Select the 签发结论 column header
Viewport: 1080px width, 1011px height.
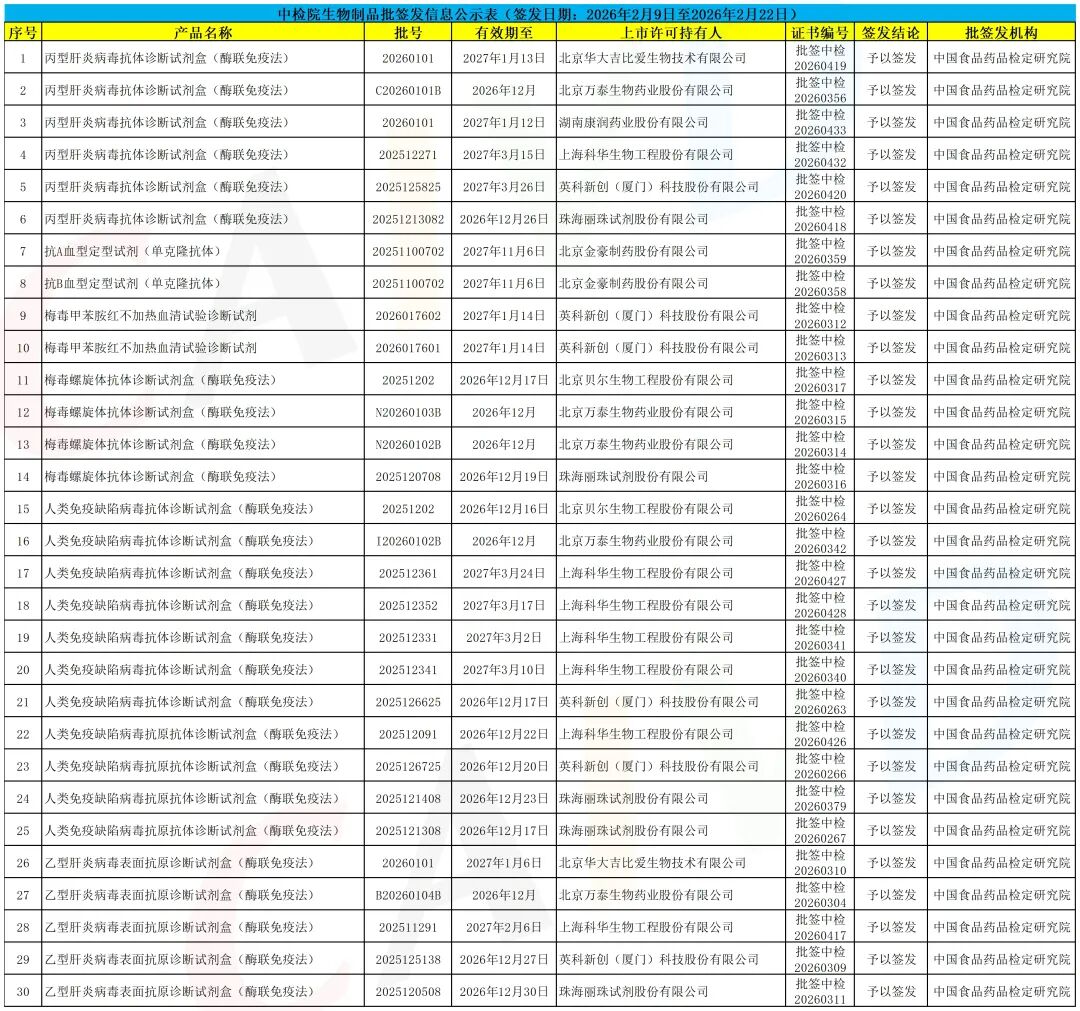point(891,32)
